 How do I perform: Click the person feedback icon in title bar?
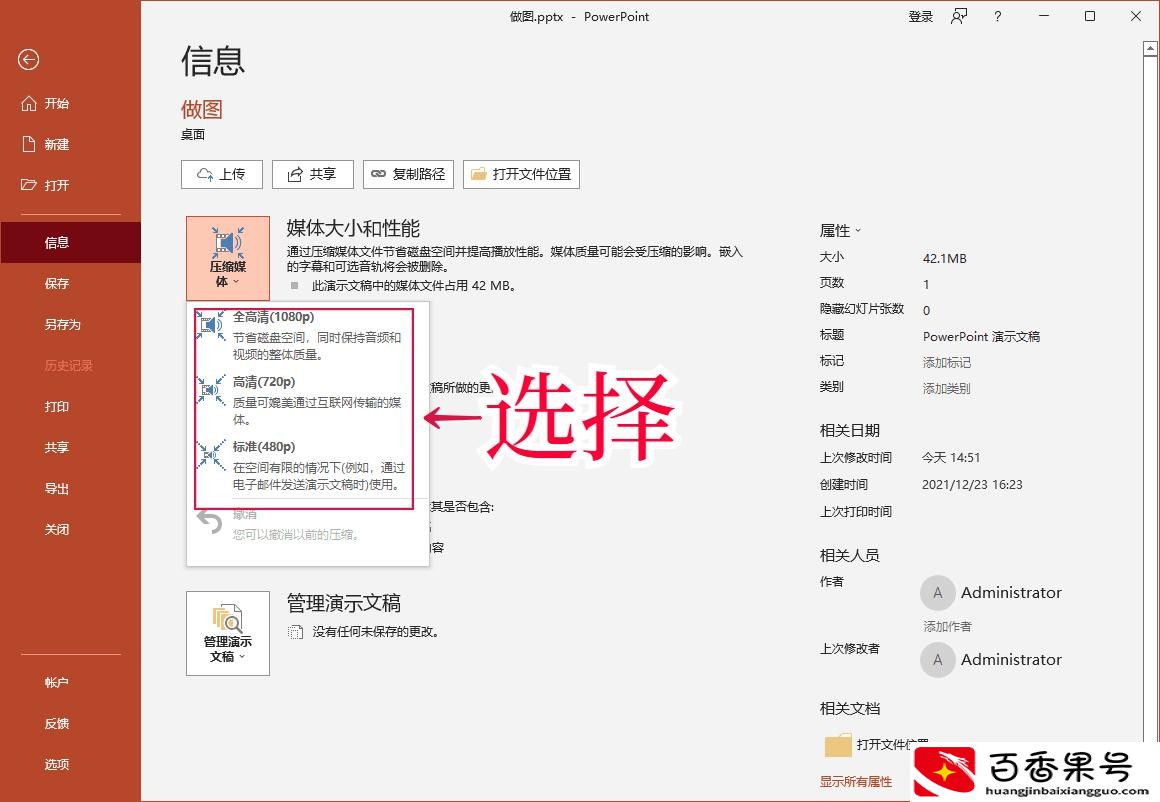tap(959, 16)
